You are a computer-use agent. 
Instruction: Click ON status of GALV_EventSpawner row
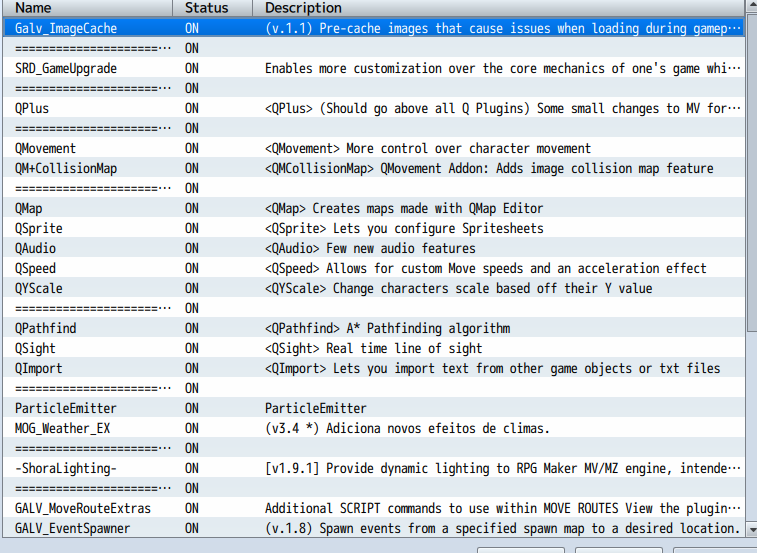click(x=192, y=528)
